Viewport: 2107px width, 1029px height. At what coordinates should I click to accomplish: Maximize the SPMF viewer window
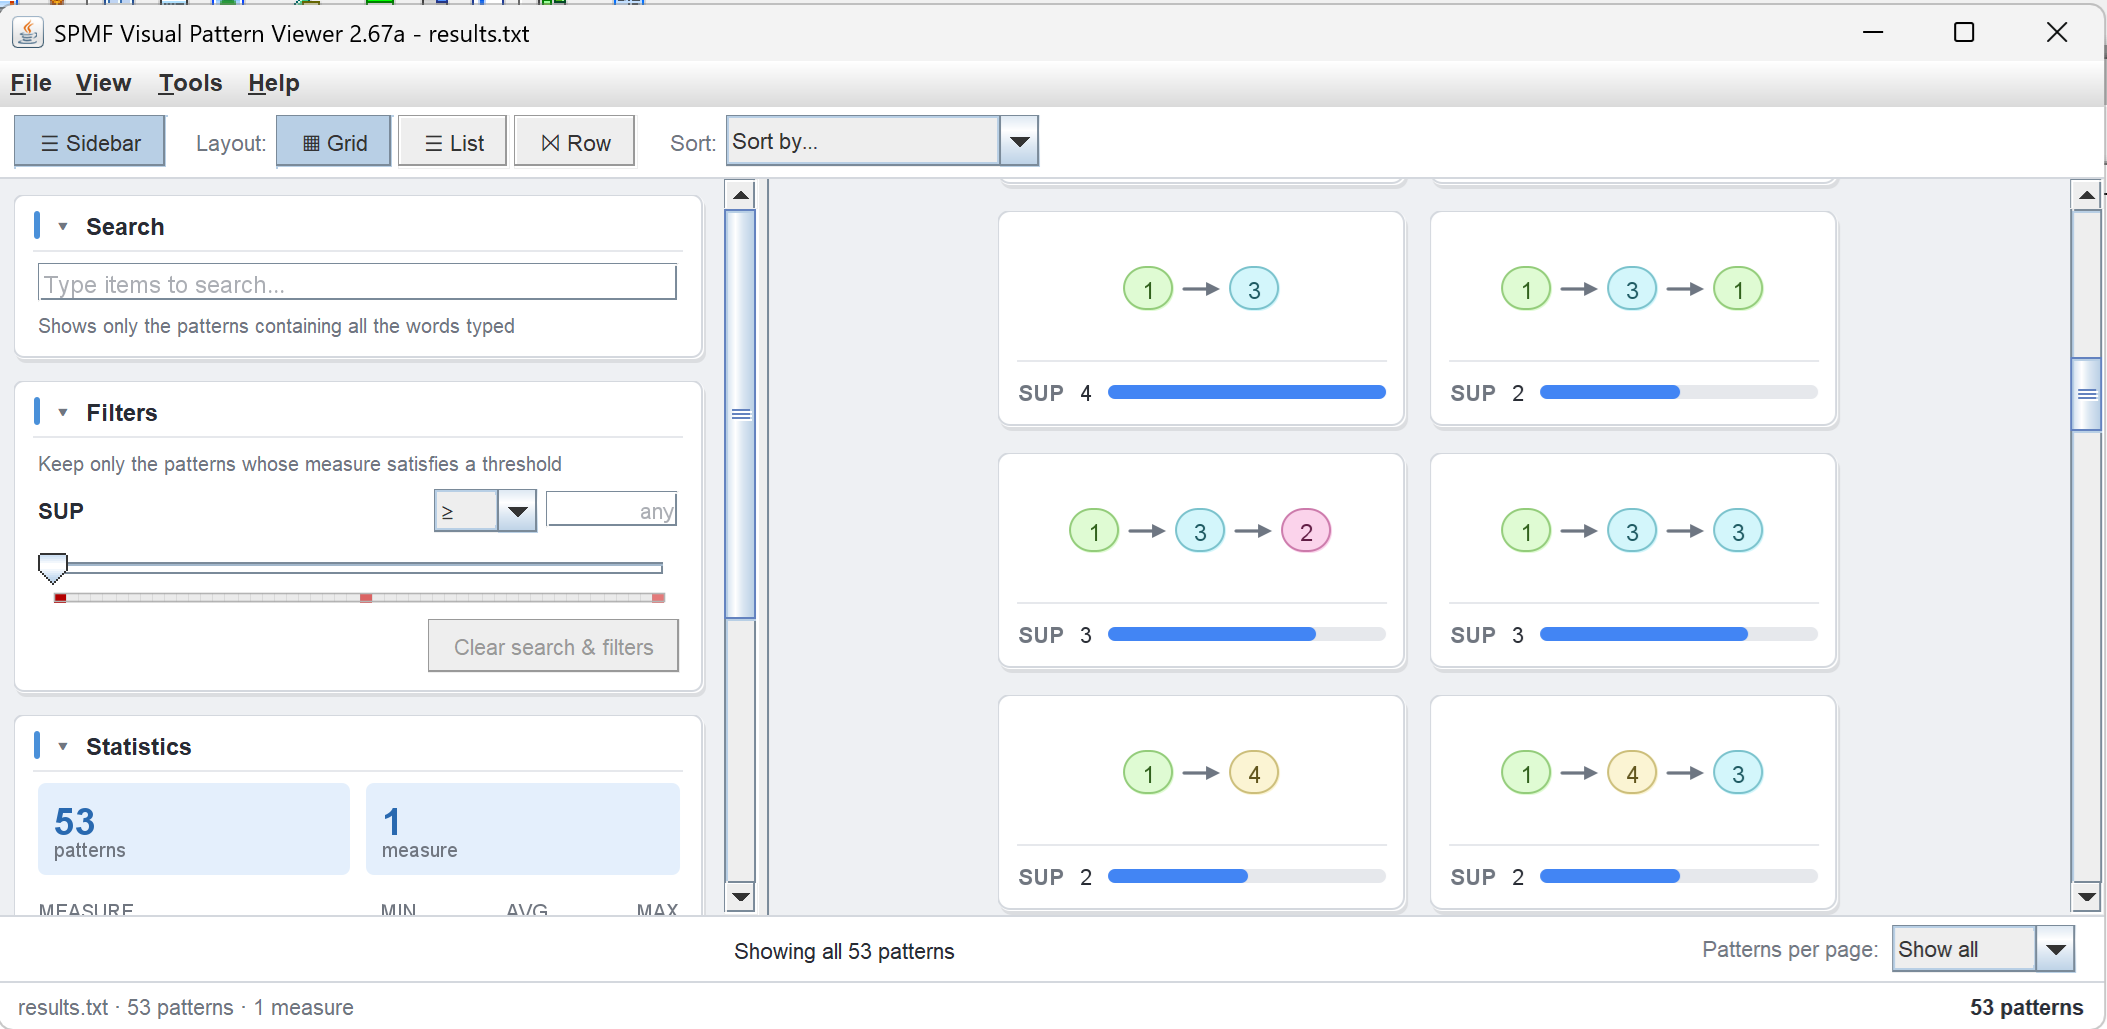[x=1964, y=32]
